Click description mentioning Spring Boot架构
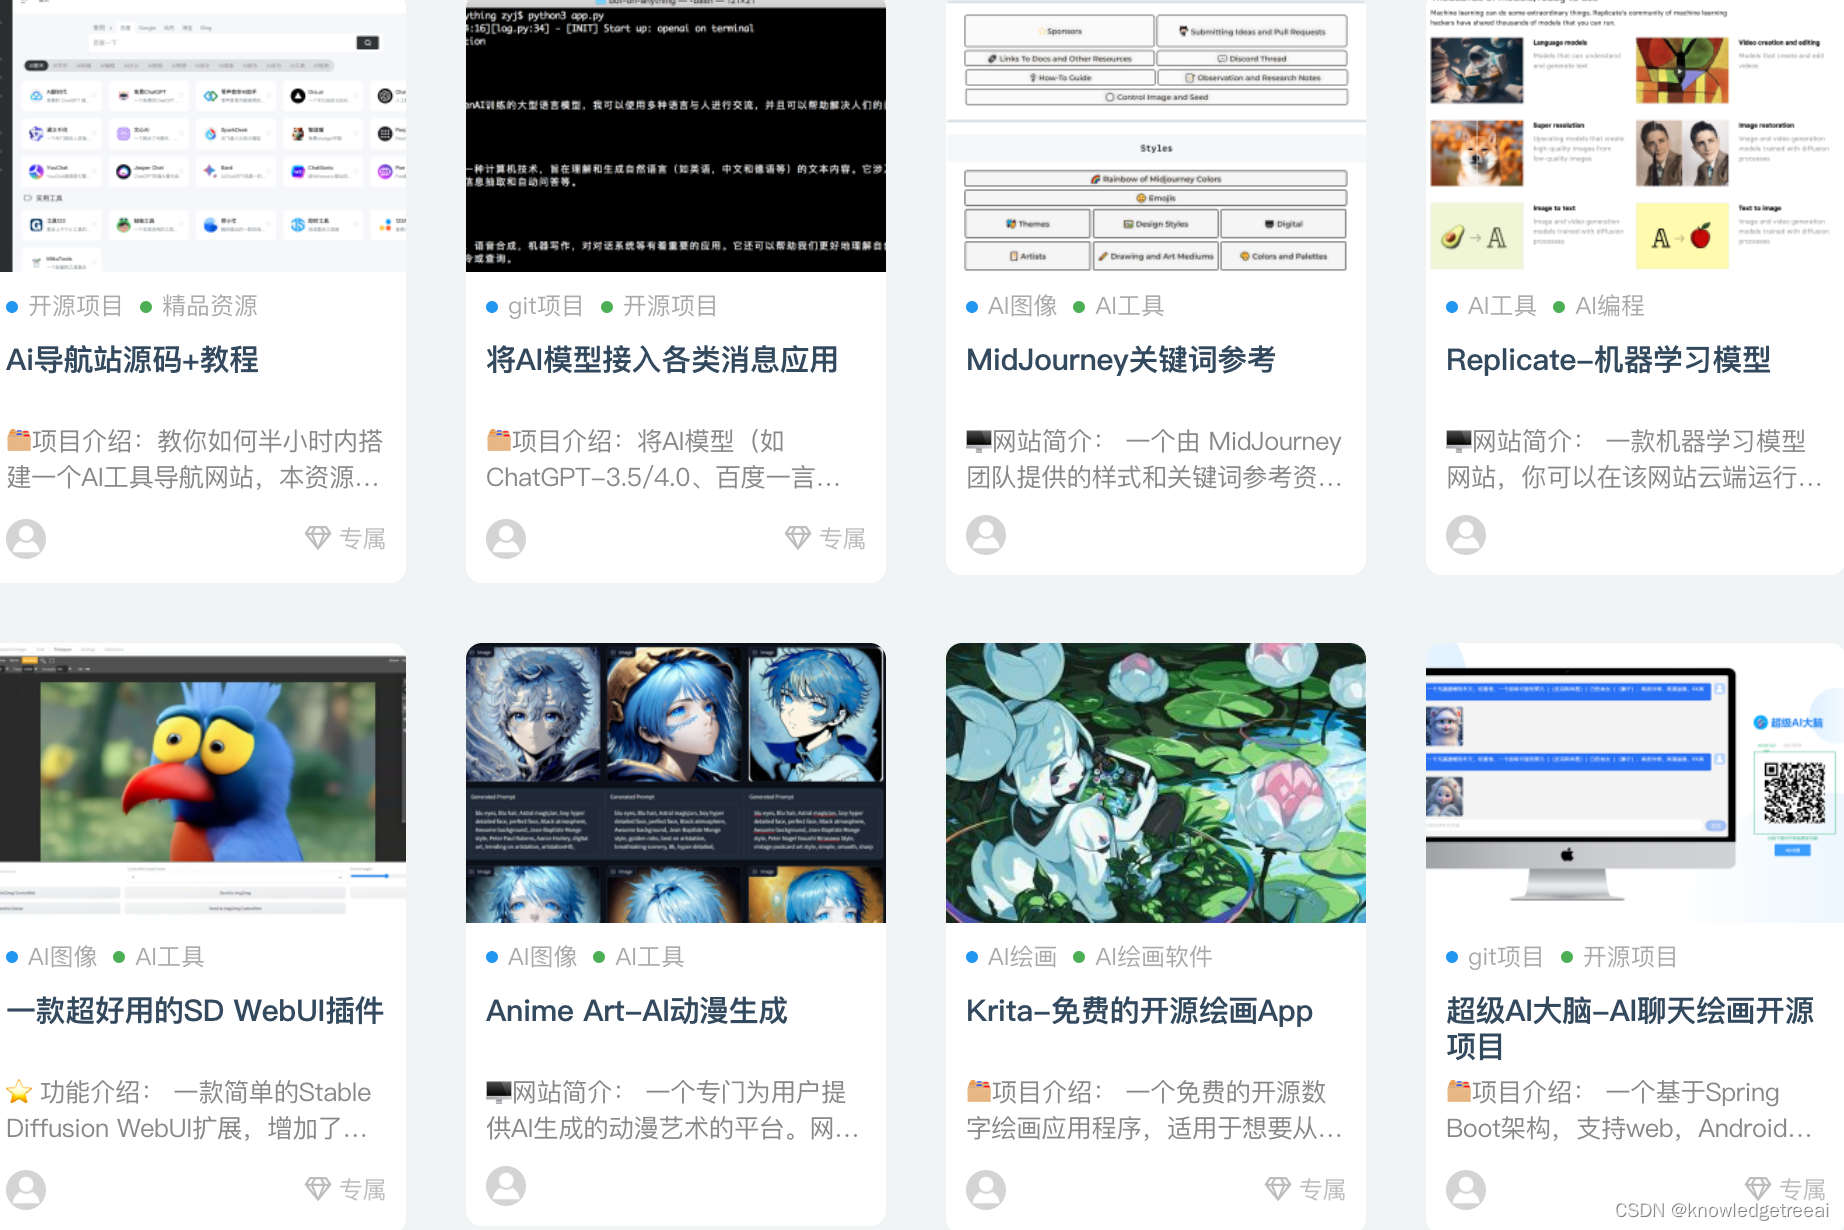Viewport: 1844px width, 1230px height. point(1629,1110)
